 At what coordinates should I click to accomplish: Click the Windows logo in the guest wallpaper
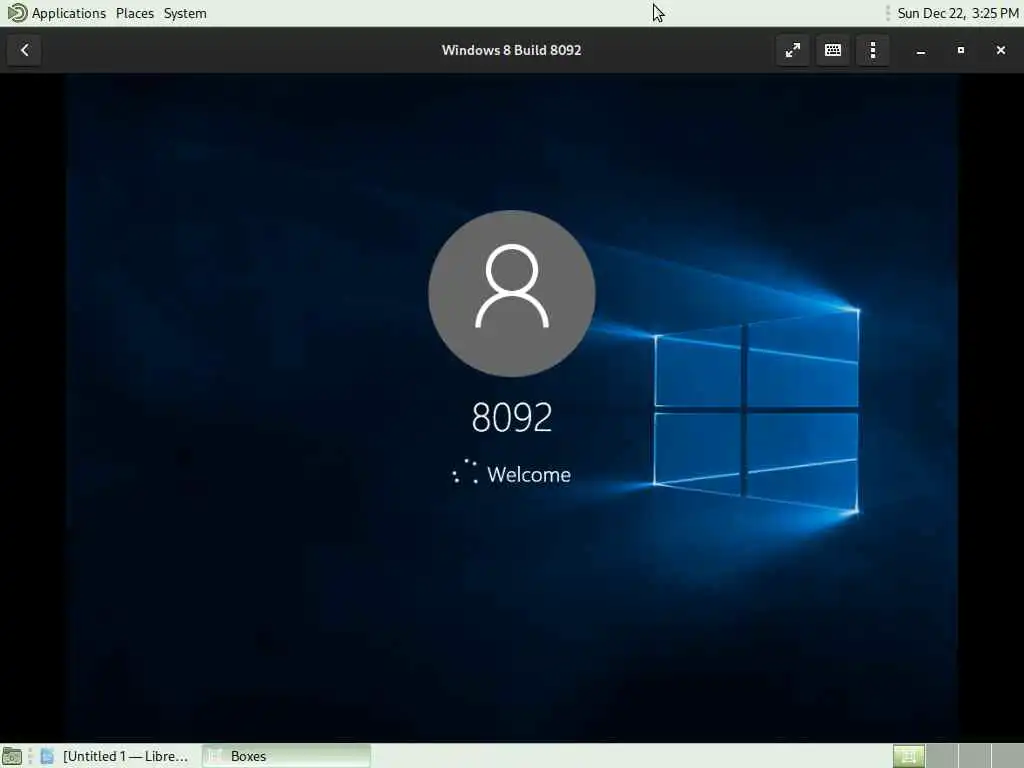tap(756, 410)
